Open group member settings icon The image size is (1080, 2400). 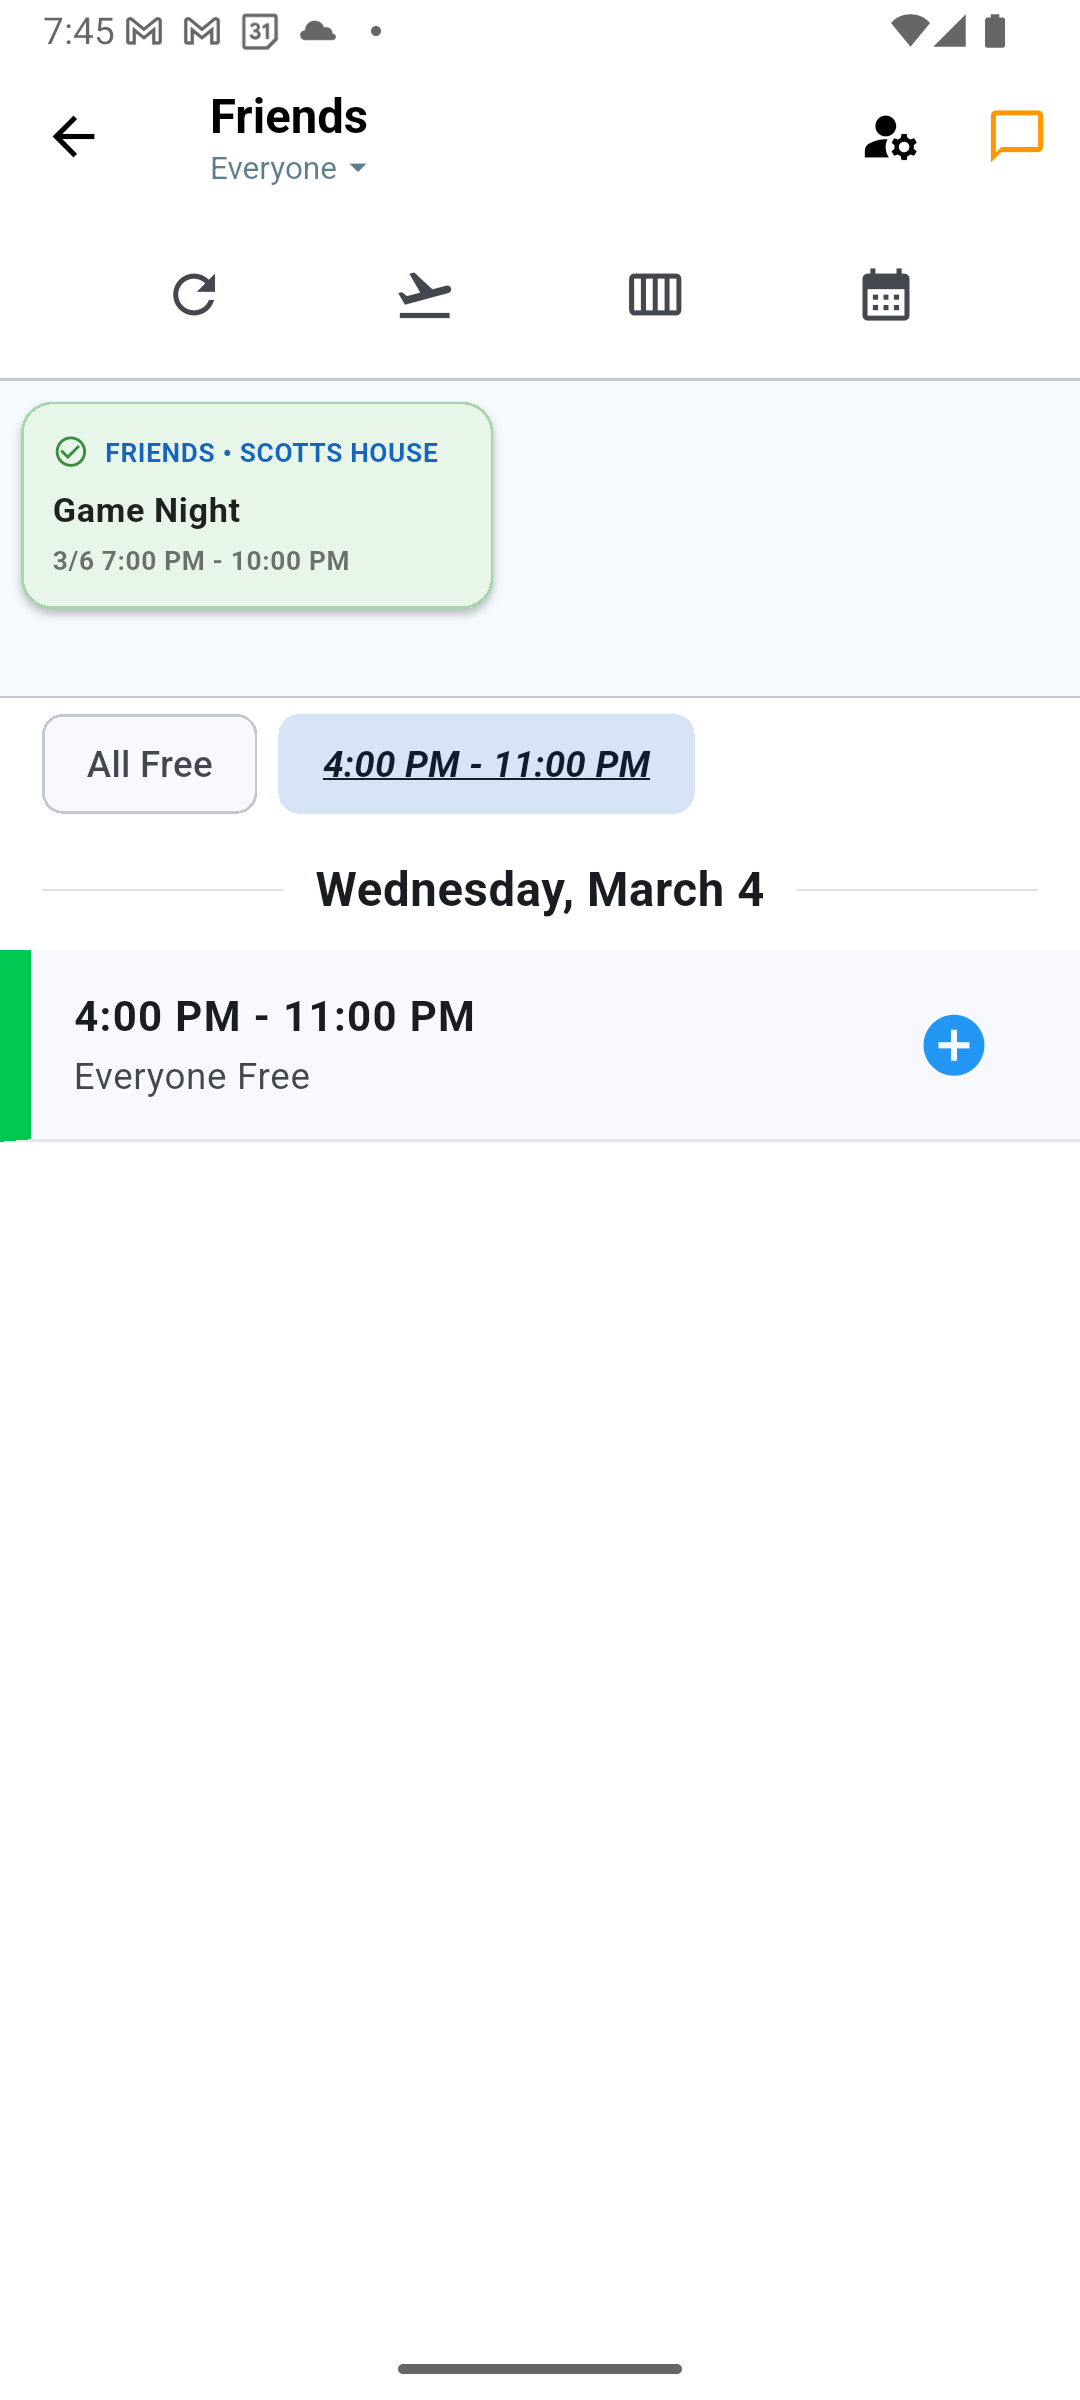coord(889,137)
